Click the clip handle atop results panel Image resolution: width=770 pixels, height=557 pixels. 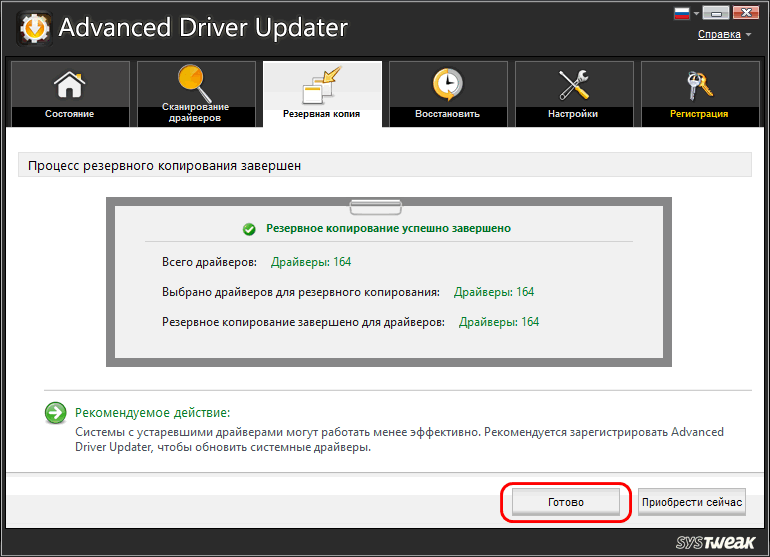click(x=376, y=207)
